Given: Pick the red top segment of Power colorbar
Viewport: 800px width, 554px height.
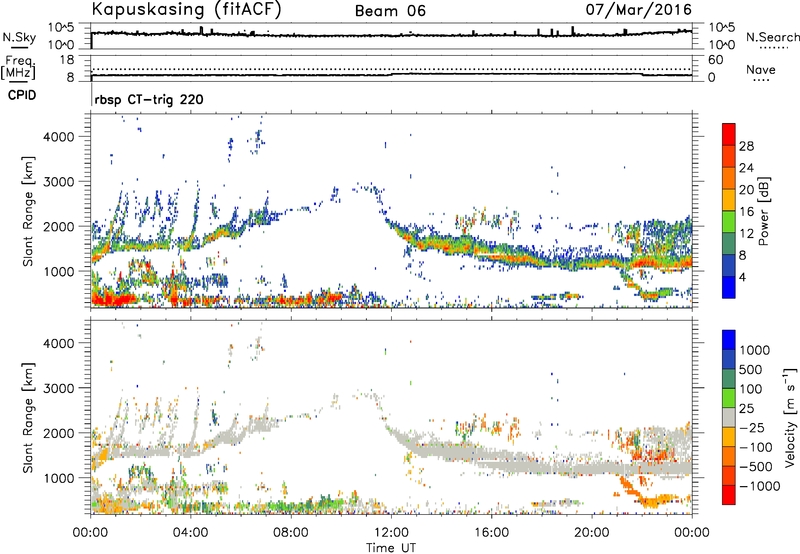Looking at the screenshot, I should [x=729, y=135].
